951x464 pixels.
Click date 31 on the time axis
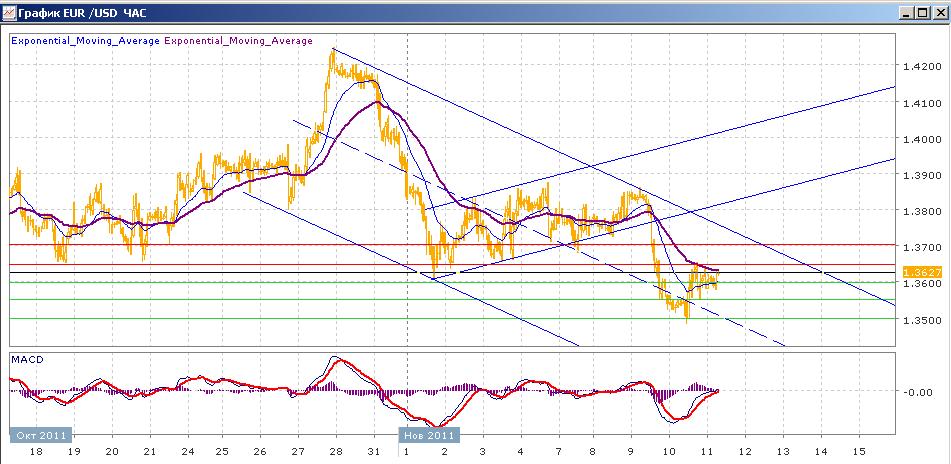click(374, 452)
